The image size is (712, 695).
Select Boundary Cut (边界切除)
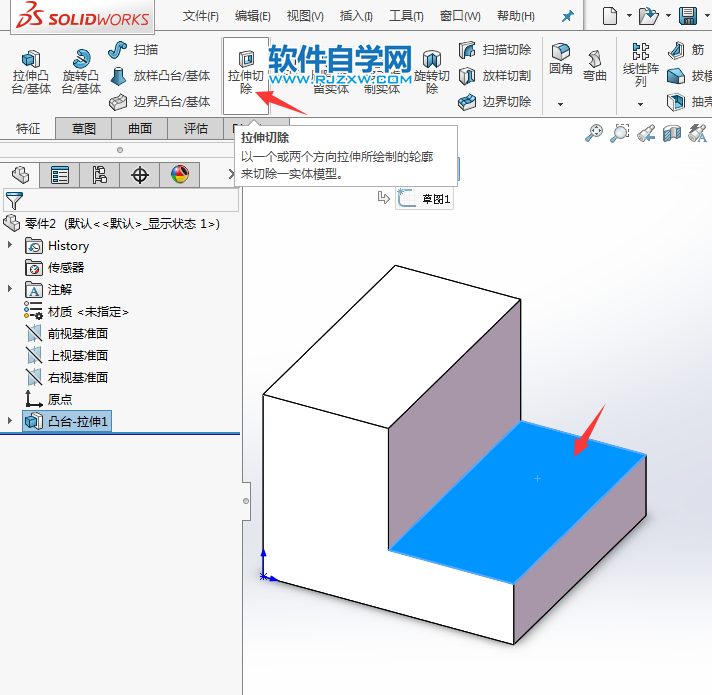click(x=494, y=102)
